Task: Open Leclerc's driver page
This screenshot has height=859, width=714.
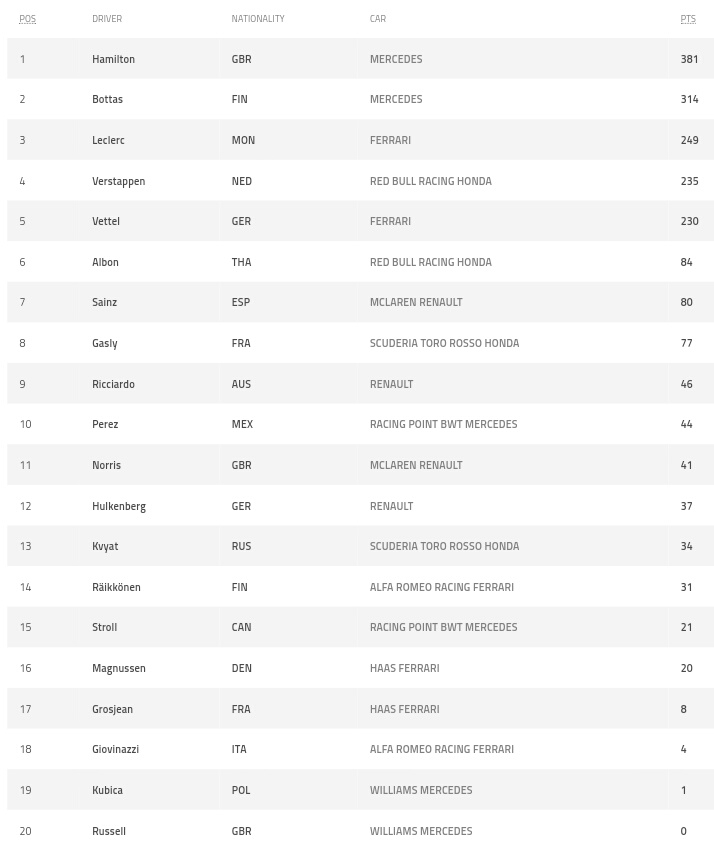Action: (108, 140)
